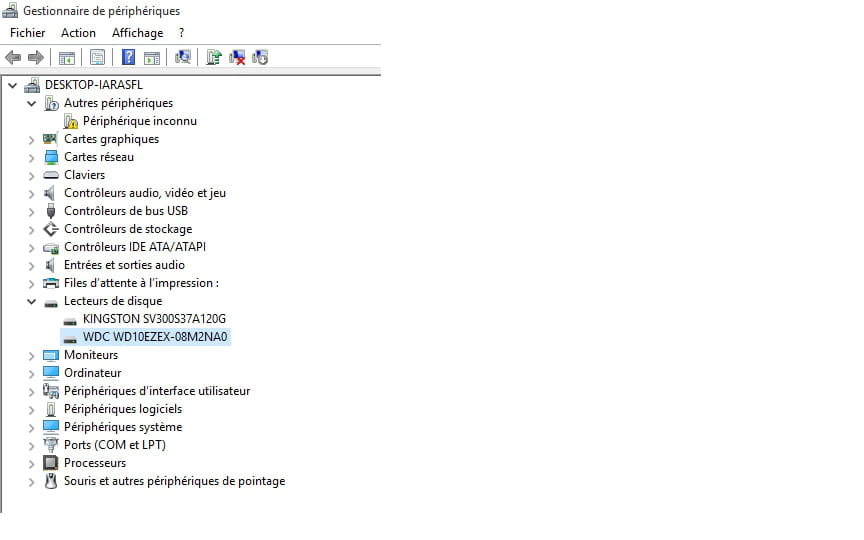The width and height of the screenshot is (864, 540).
Task: Select Processeurs label
Action: tap(95, 463)
